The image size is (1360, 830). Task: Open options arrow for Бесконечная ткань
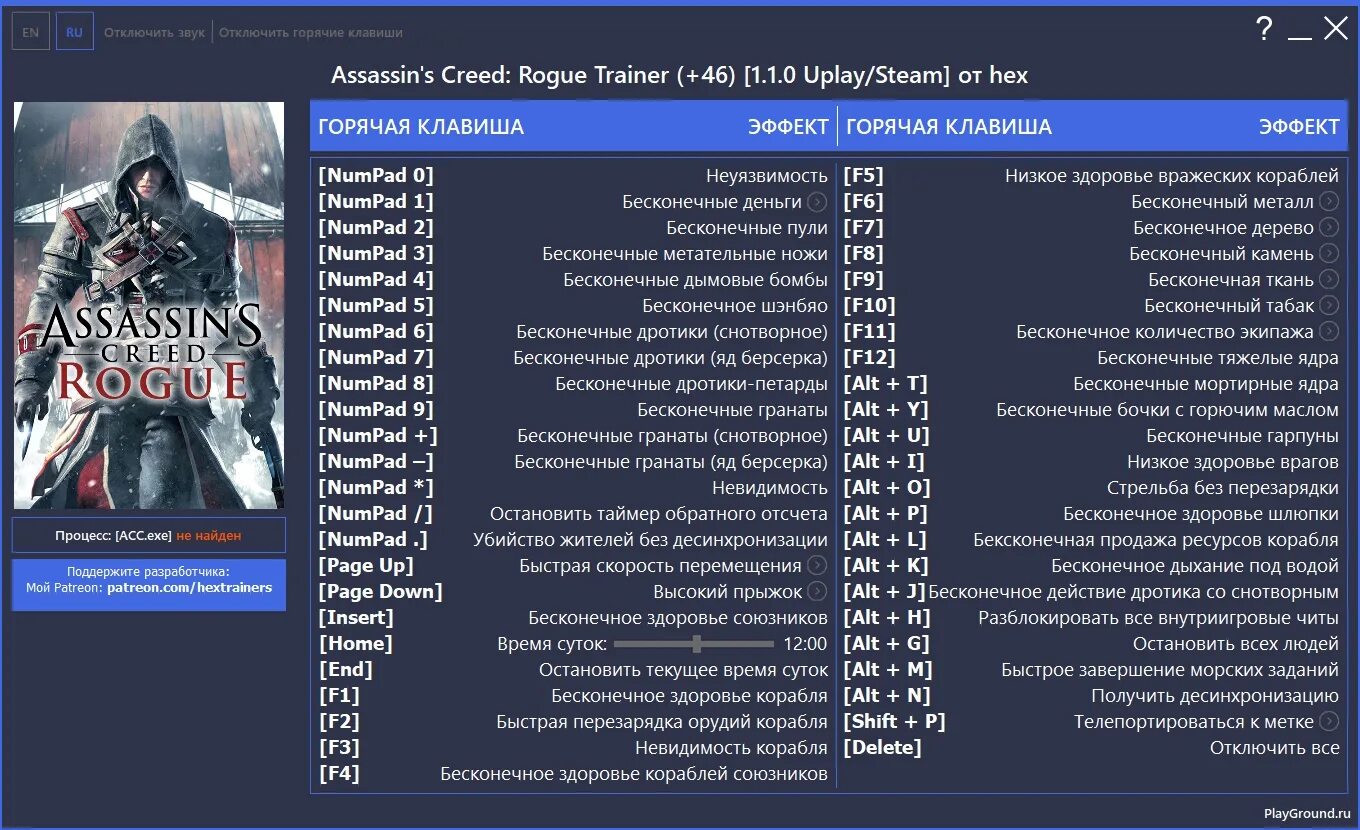(1328, 280)
